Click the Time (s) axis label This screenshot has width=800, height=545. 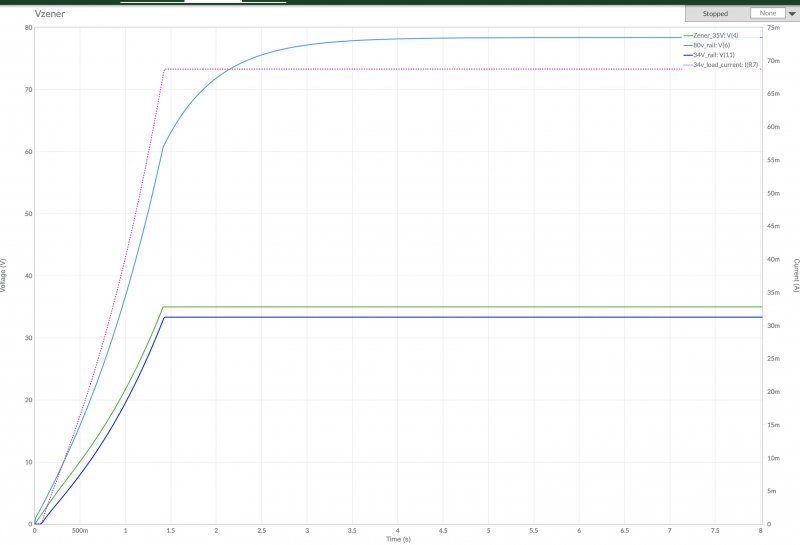(398, 539)
